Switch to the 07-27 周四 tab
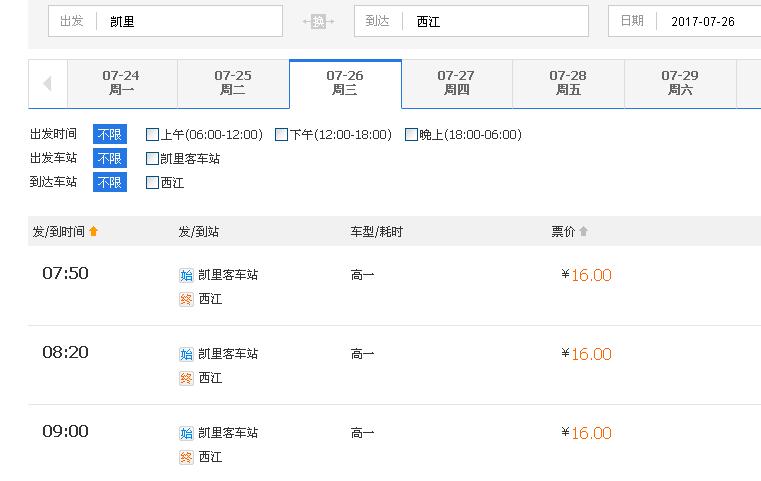This screenshot has height=481, width=761. point(456,83)
